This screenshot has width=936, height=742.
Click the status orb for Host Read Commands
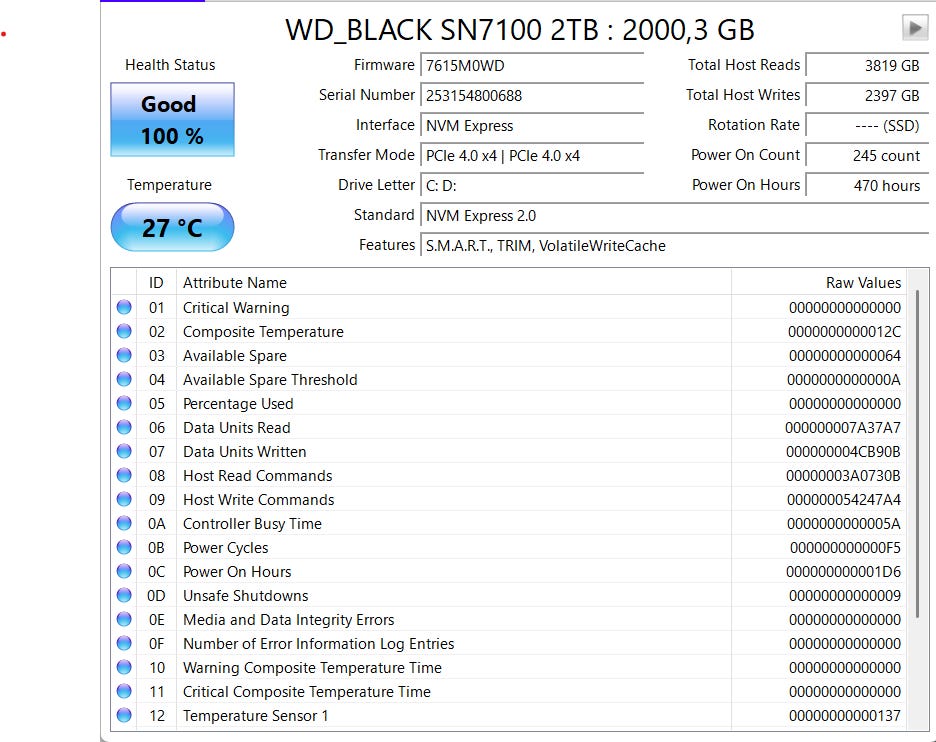(x=124, y=475)
